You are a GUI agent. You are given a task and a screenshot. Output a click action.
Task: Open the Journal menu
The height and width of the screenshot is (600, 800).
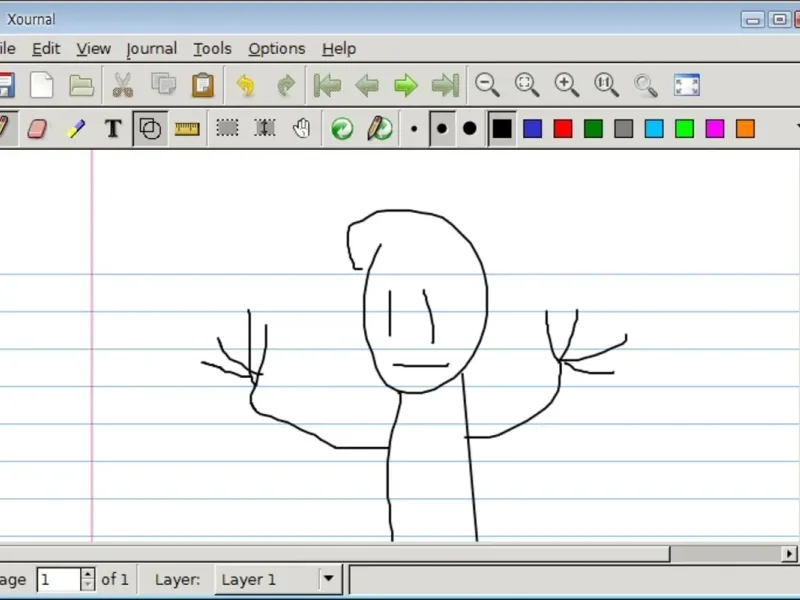tap(152, 48)
